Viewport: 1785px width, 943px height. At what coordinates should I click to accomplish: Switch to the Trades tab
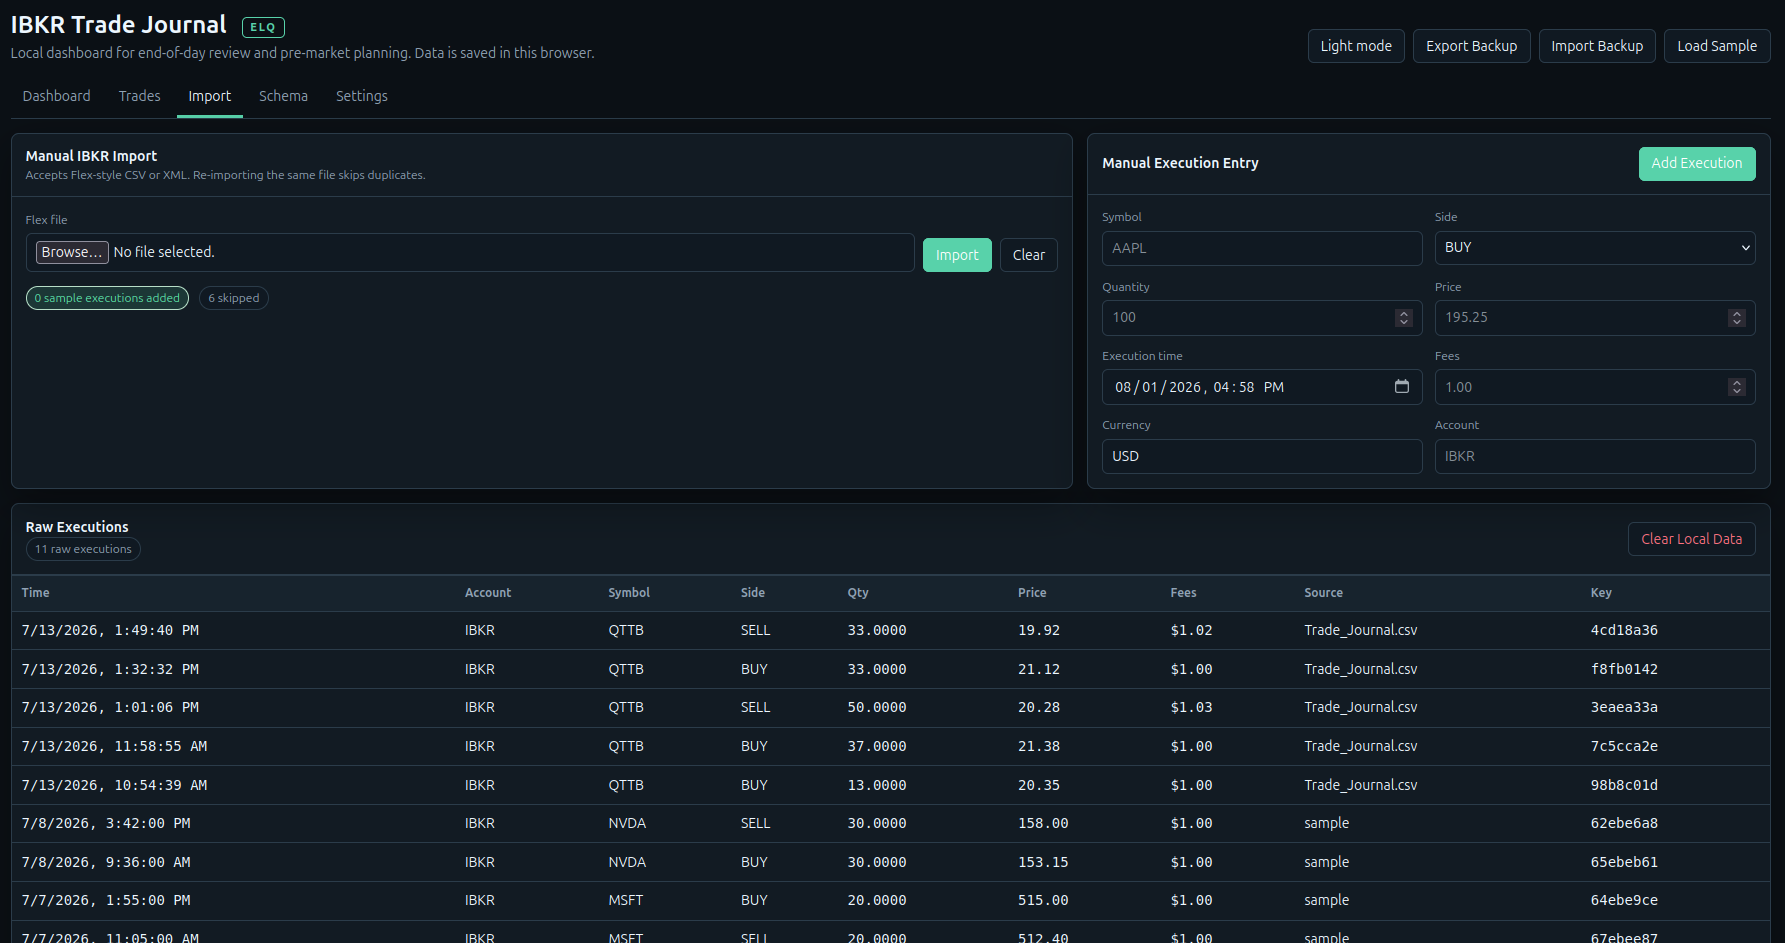(139, 96)
